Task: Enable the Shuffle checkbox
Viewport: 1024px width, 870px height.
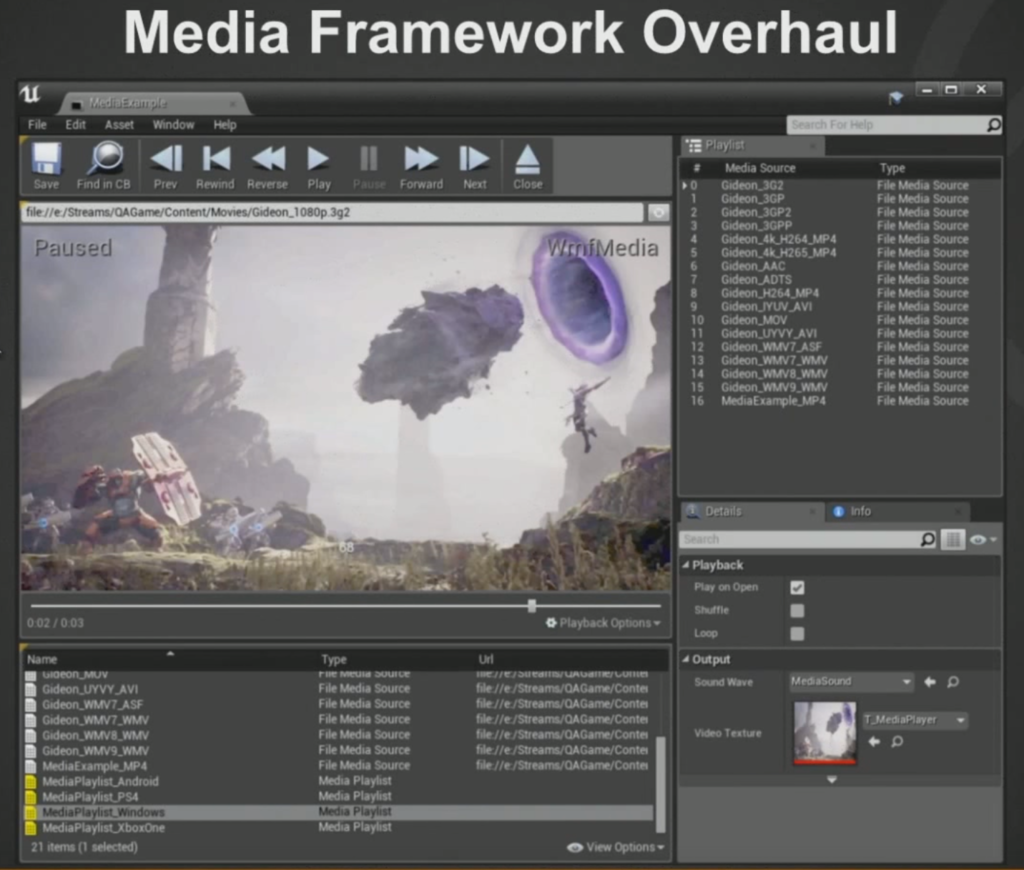Action: (797, 611)
